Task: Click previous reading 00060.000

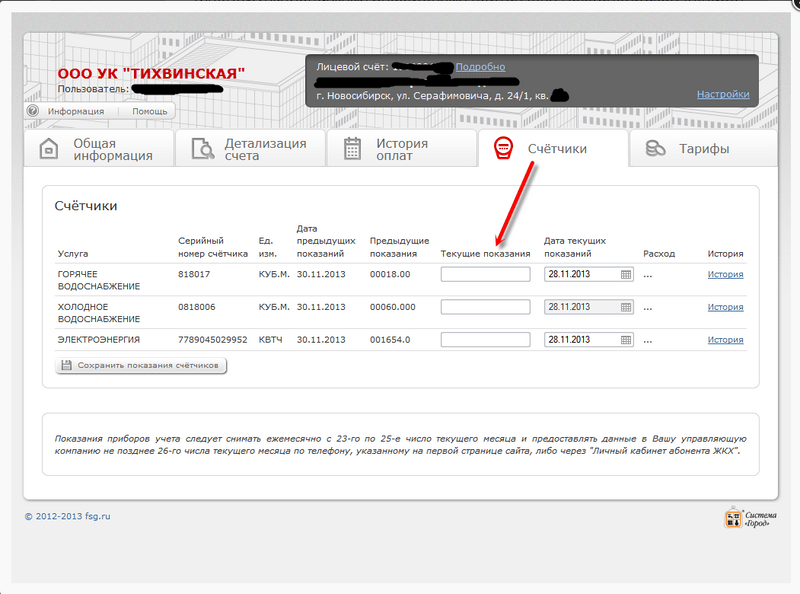Action: point(392,307)
